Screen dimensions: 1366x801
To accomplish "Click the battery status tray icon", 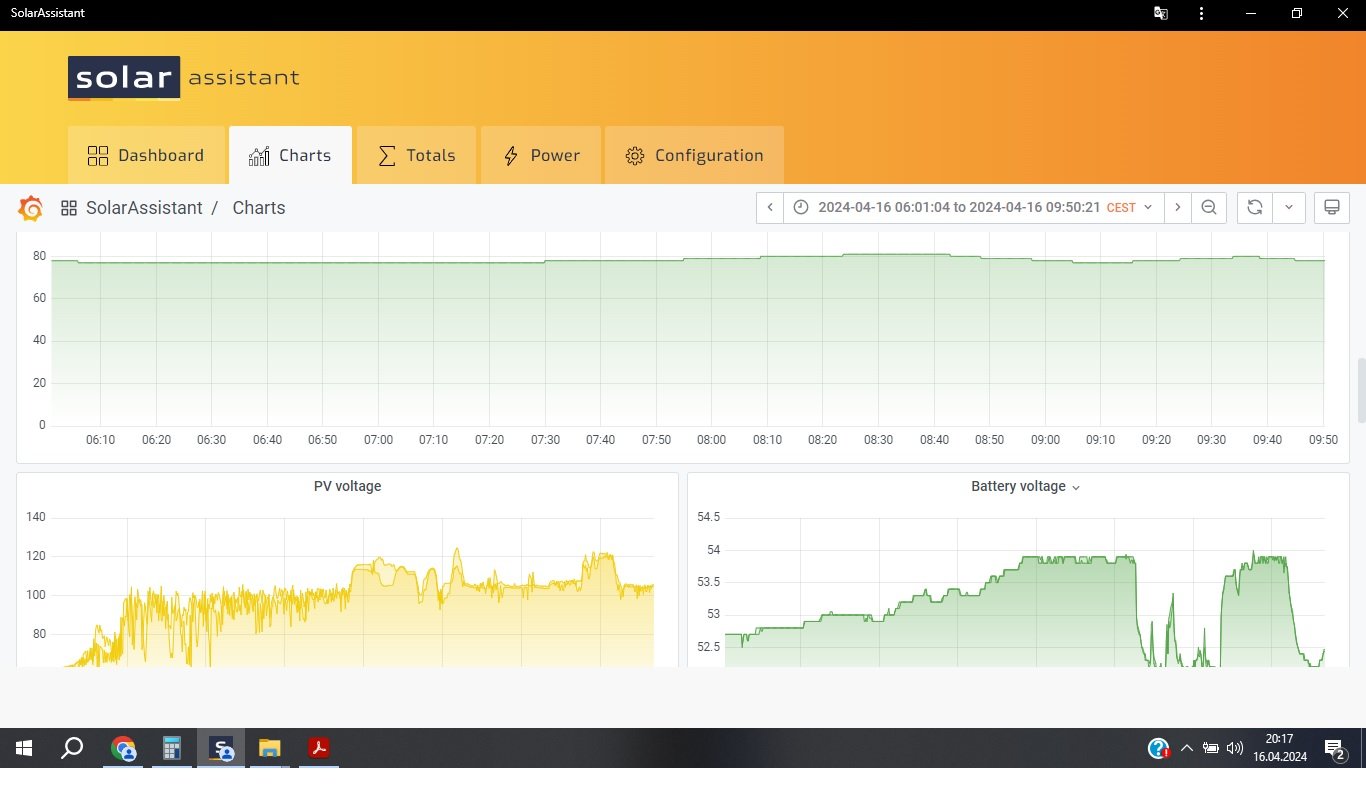I will [1211, 748].
